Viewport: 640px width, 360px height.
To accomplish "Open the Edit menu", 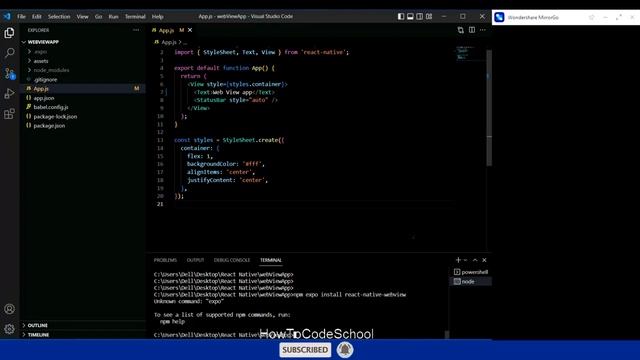I will point(37,17).
